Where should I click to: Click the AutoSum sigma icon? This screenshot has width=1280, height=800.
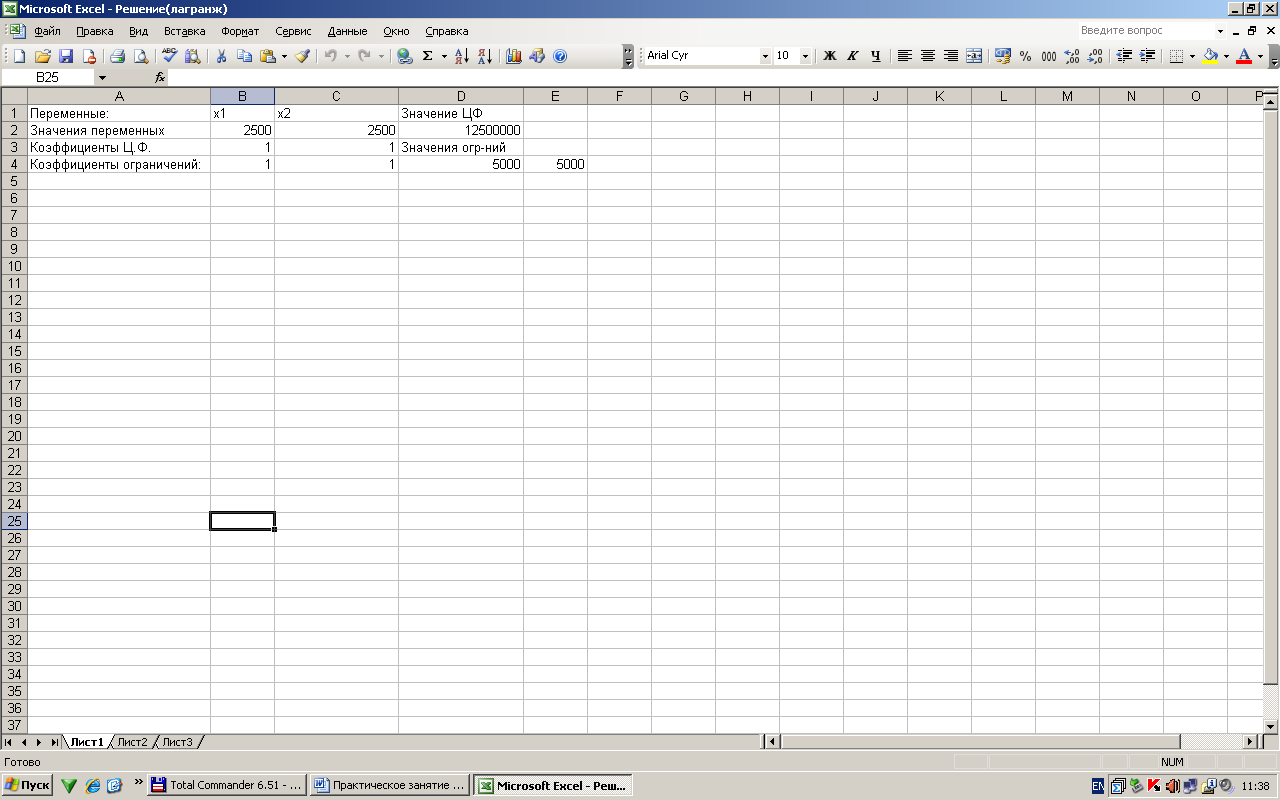[x=428, y=56]
